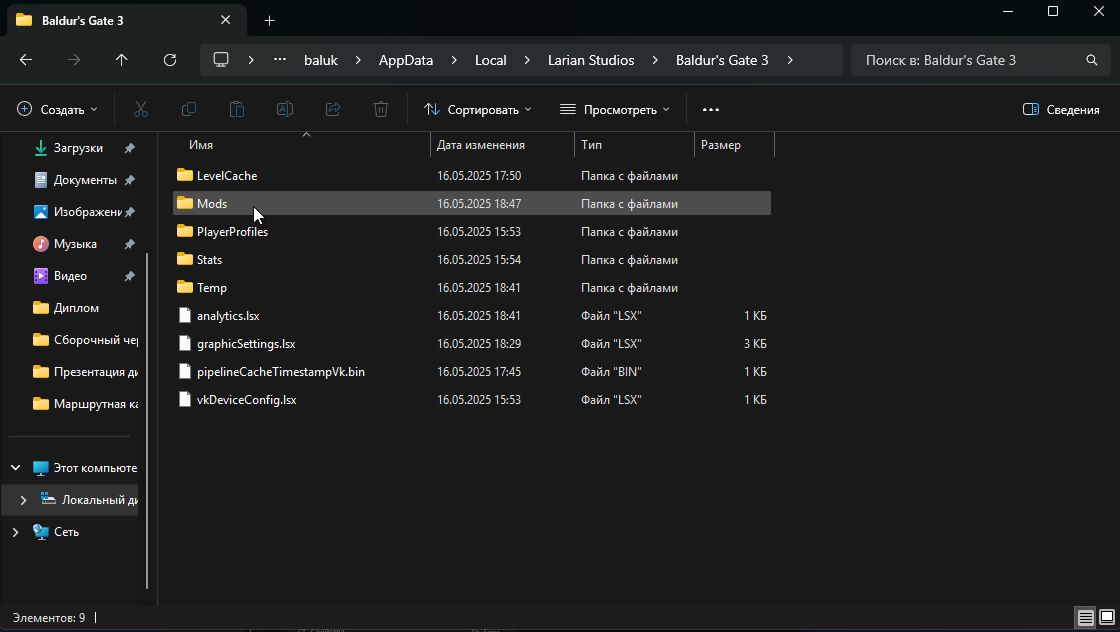Viewport: 1120px width, 632px height.
Task: Toggle the Сведения details pane
Action: pos(1061,109)
